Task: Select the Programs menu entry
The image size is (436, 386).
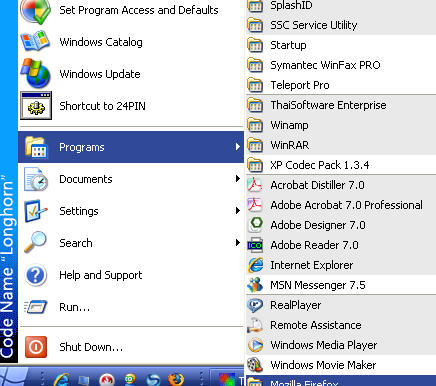Action: point(131,147)
